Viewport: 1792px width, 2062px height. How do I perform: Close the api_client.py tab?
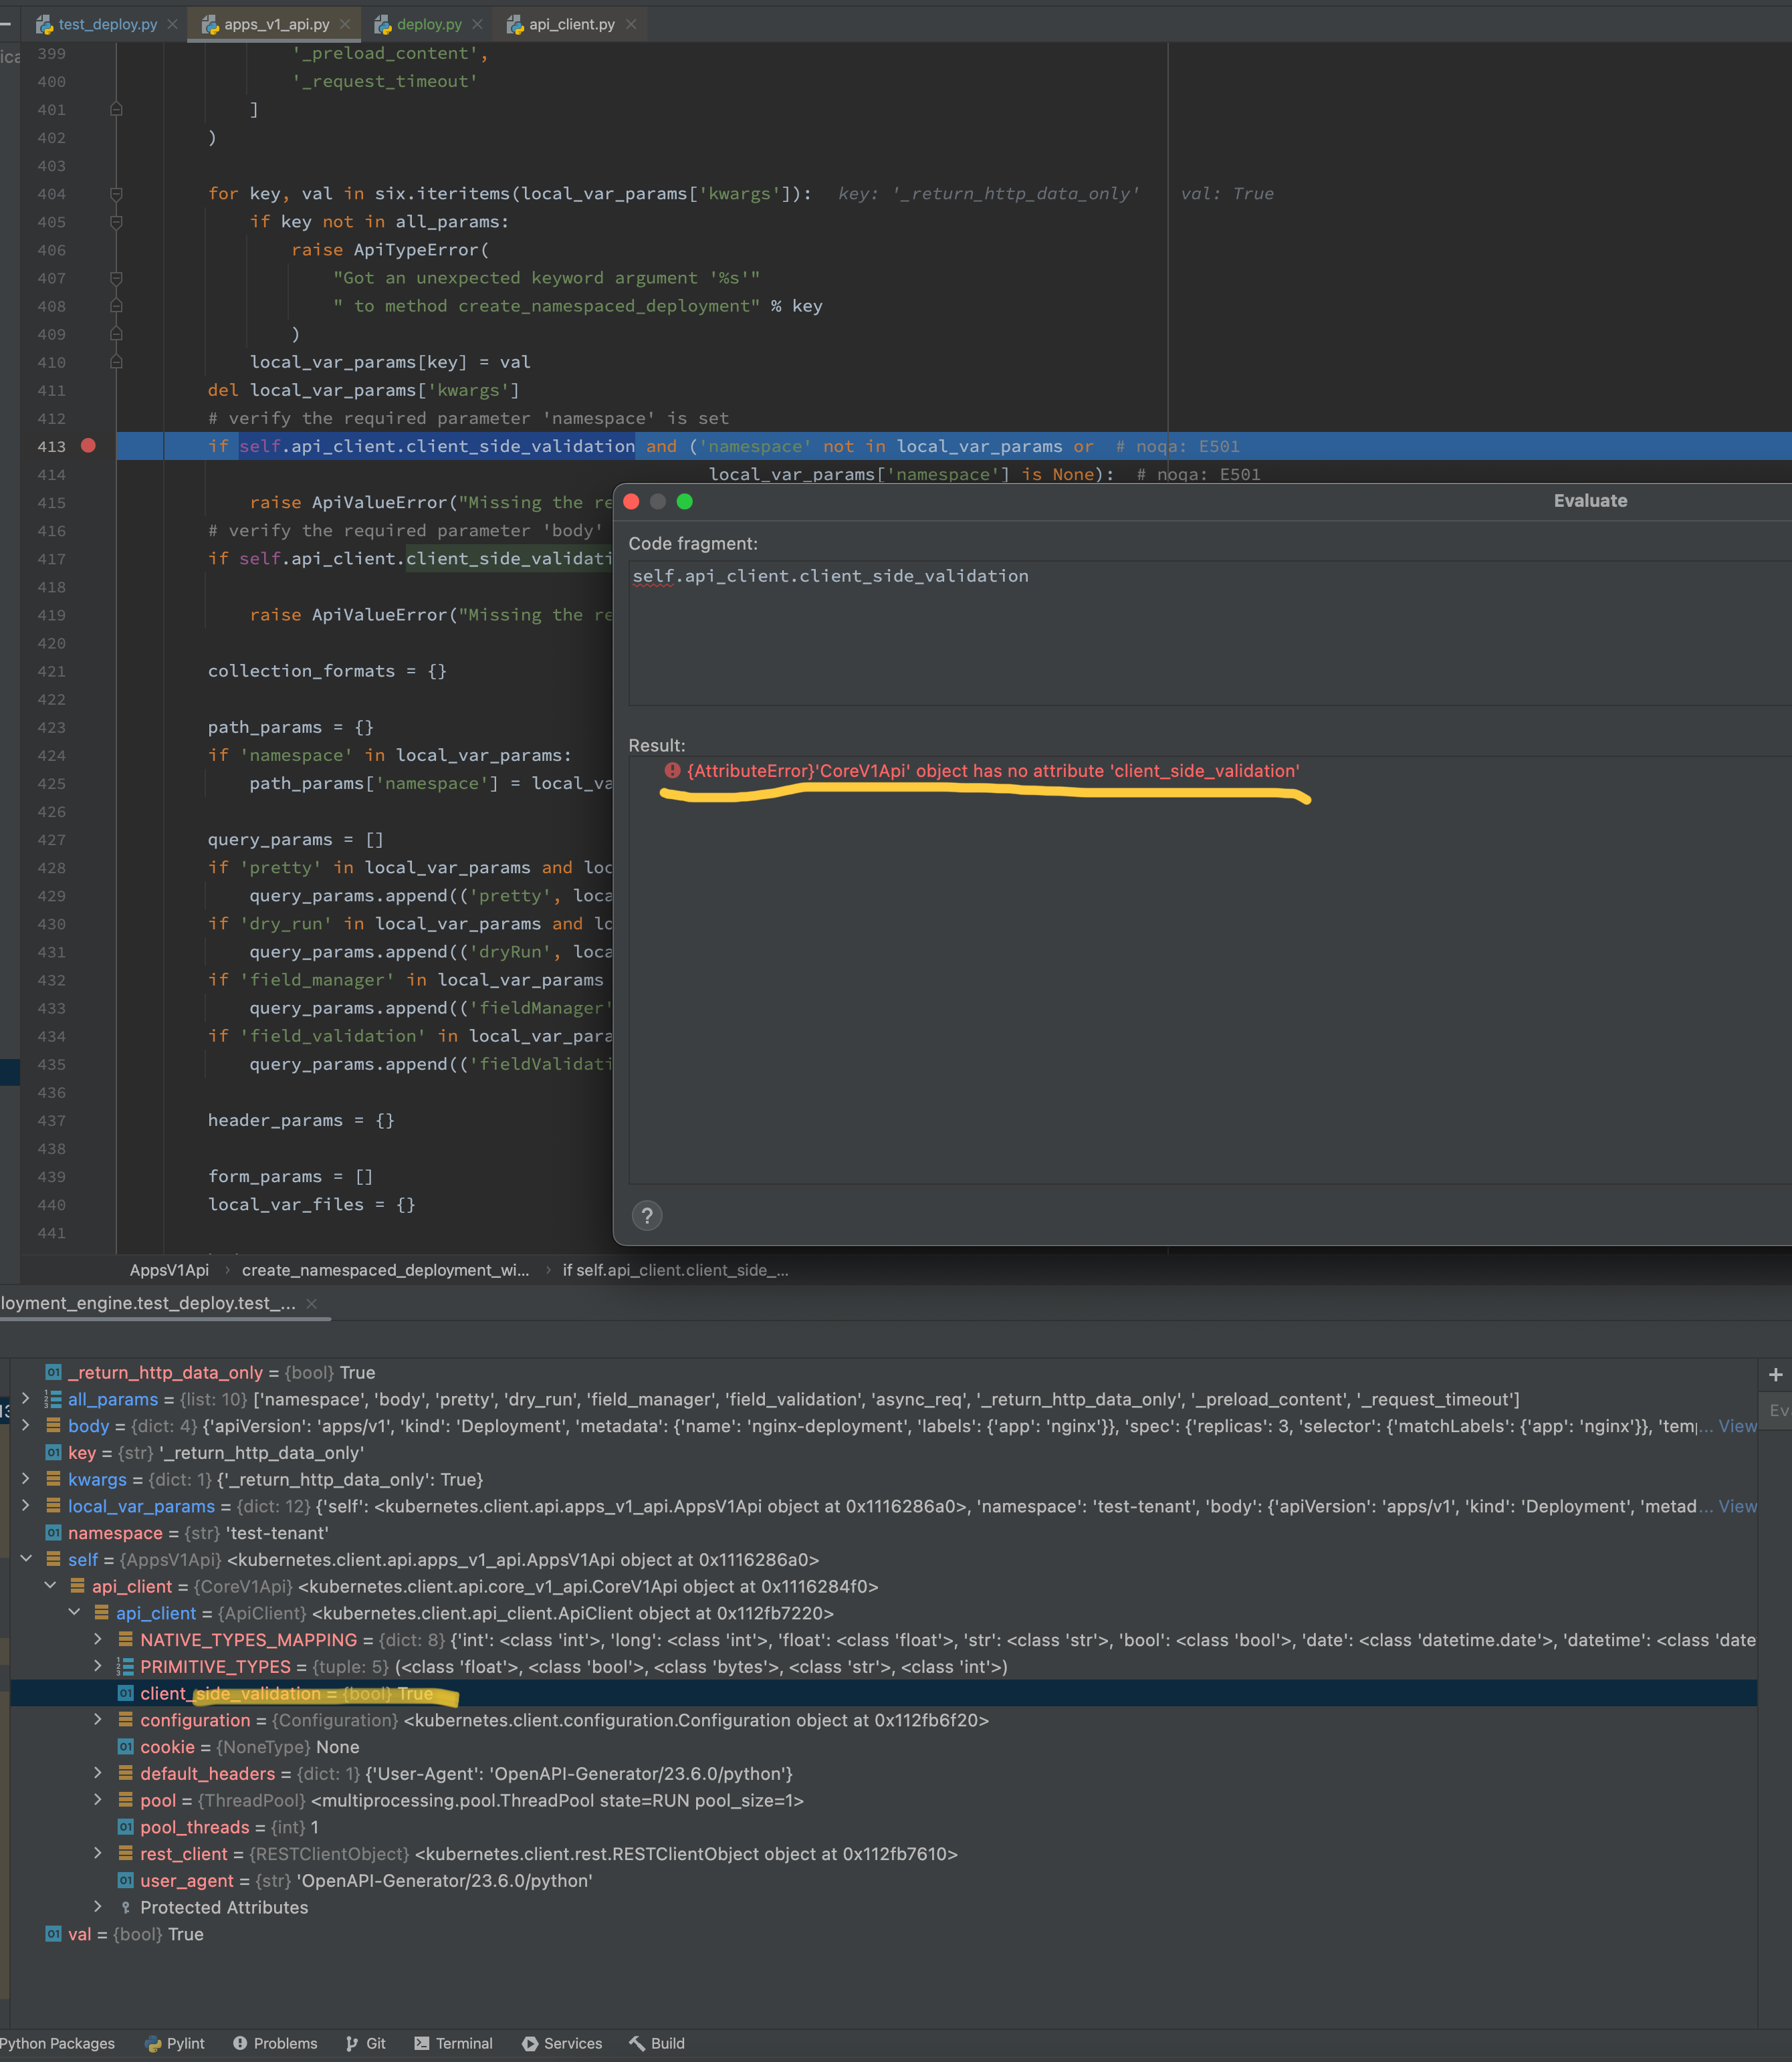tap(631, 24)
